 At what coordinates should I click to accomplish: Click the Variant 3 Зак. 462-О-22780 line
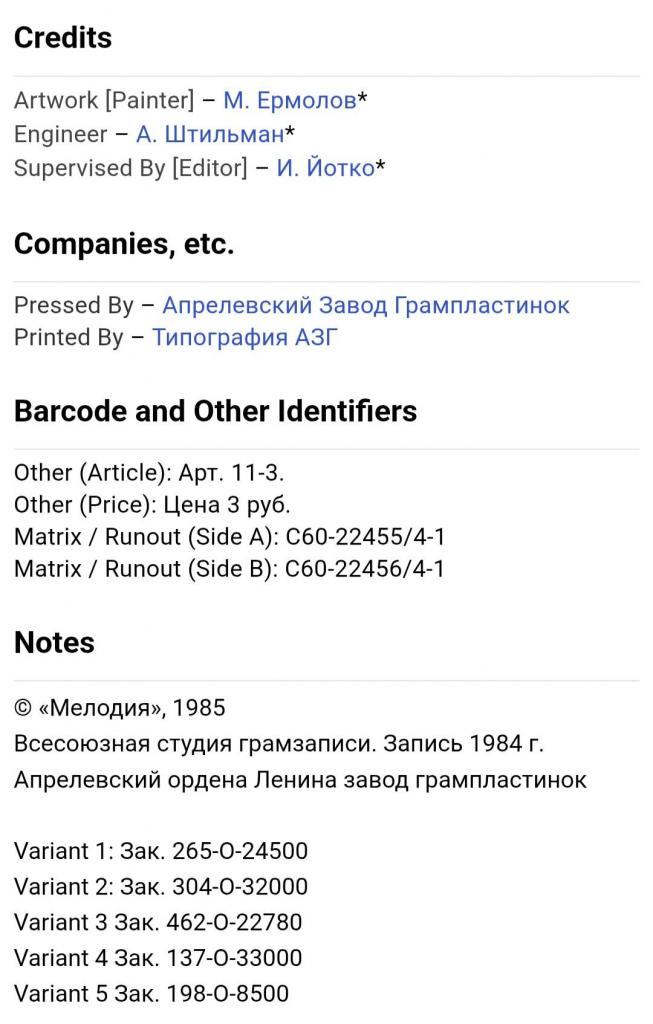158,922
